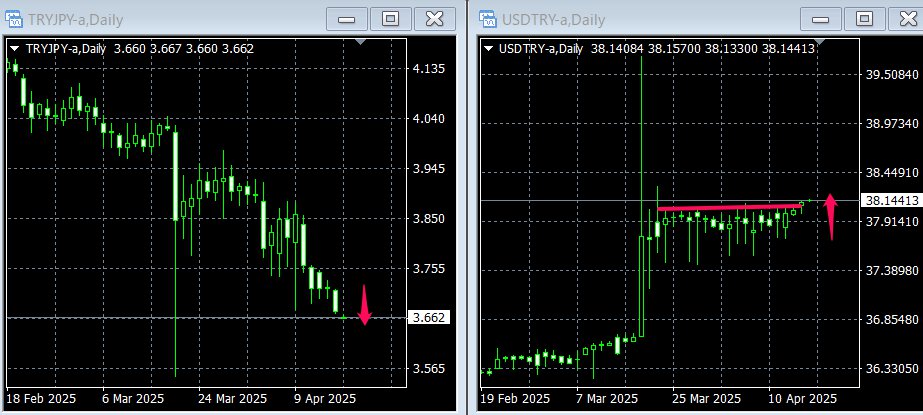
Task: Click the 18 Feb 2025 date on TRYJPY
Action: 41,399
